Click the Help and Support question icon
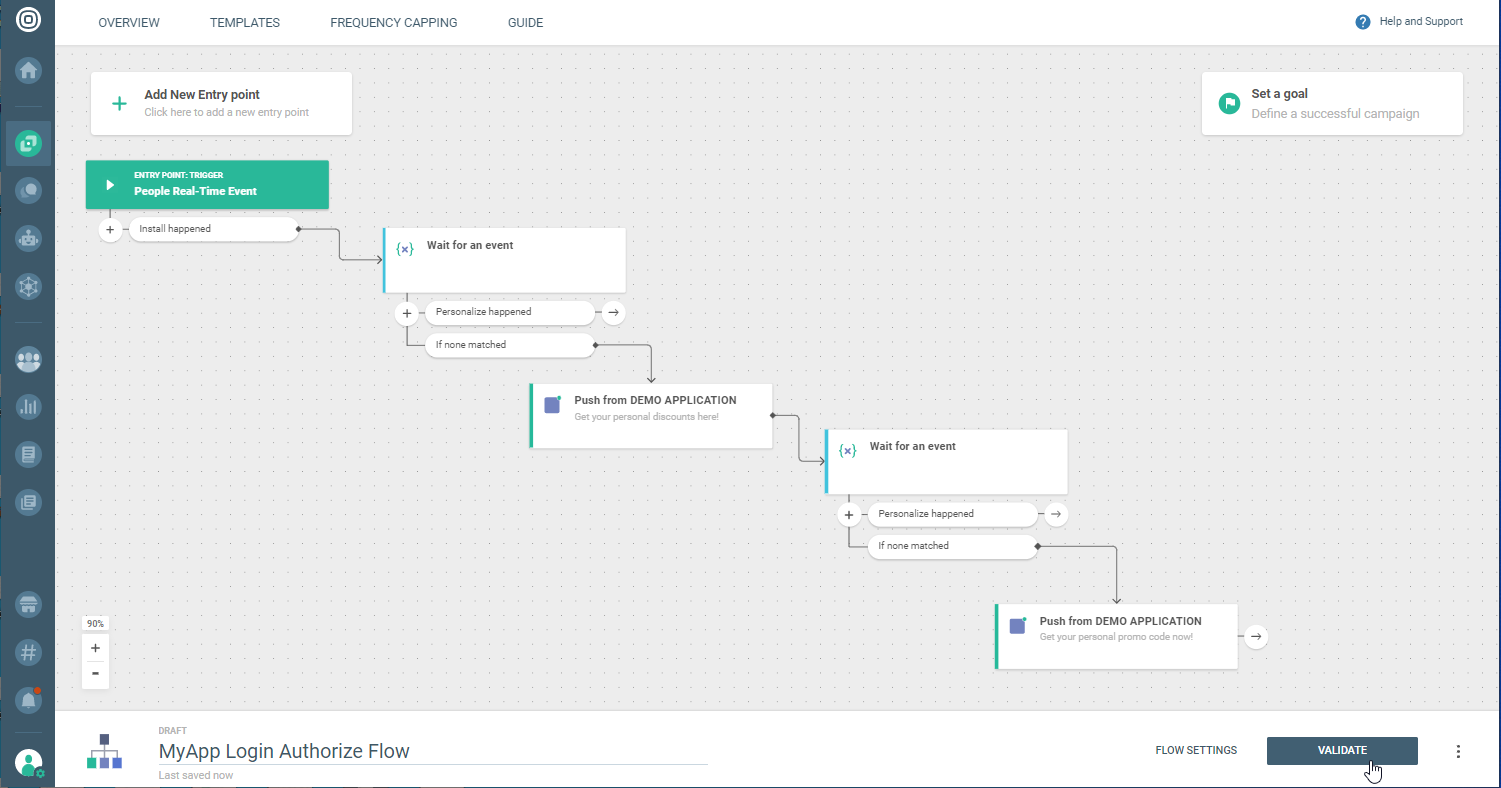The height and width of the screenshot is (788, 1501). pos(1362,22)
